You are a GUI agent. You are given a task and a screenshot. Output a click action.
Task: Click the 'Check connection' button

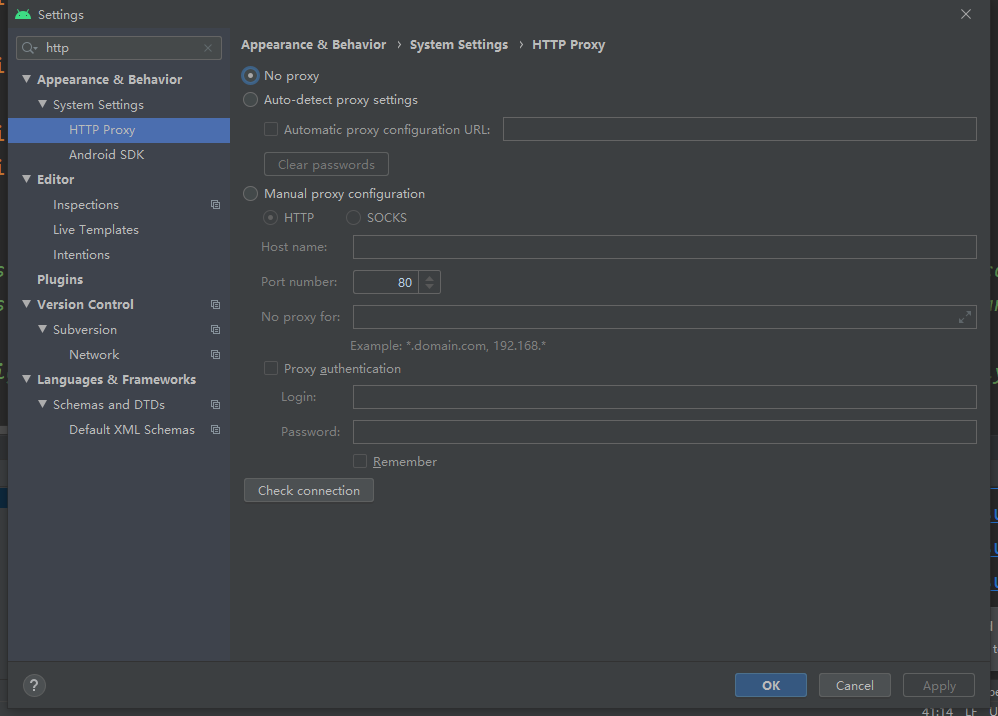click(309, 491)
